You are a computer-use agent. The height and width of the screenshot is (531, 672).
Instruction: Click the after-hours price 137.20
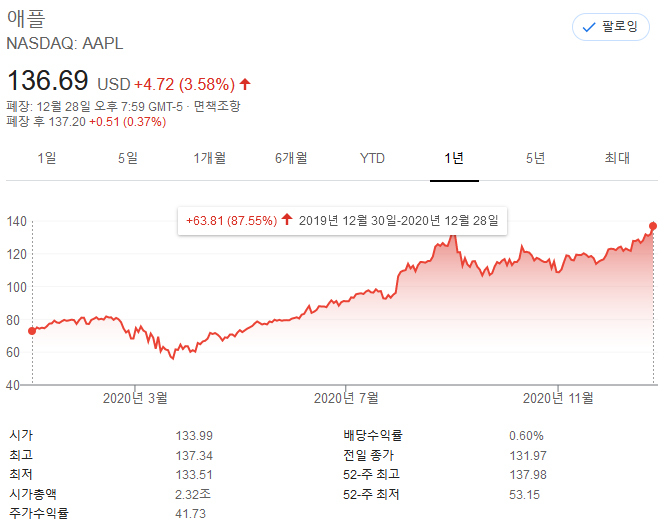pyautogui.click(x=67, y=122)
